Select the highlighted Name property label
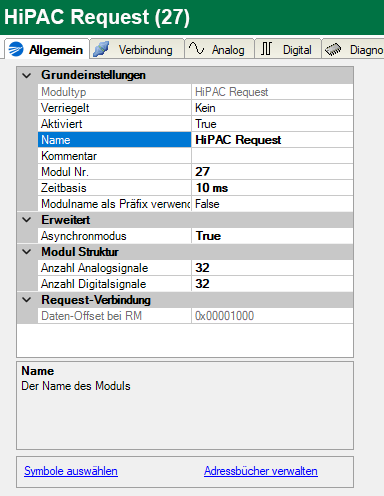This screenshot has height=496, width=384. coord(114,140)
